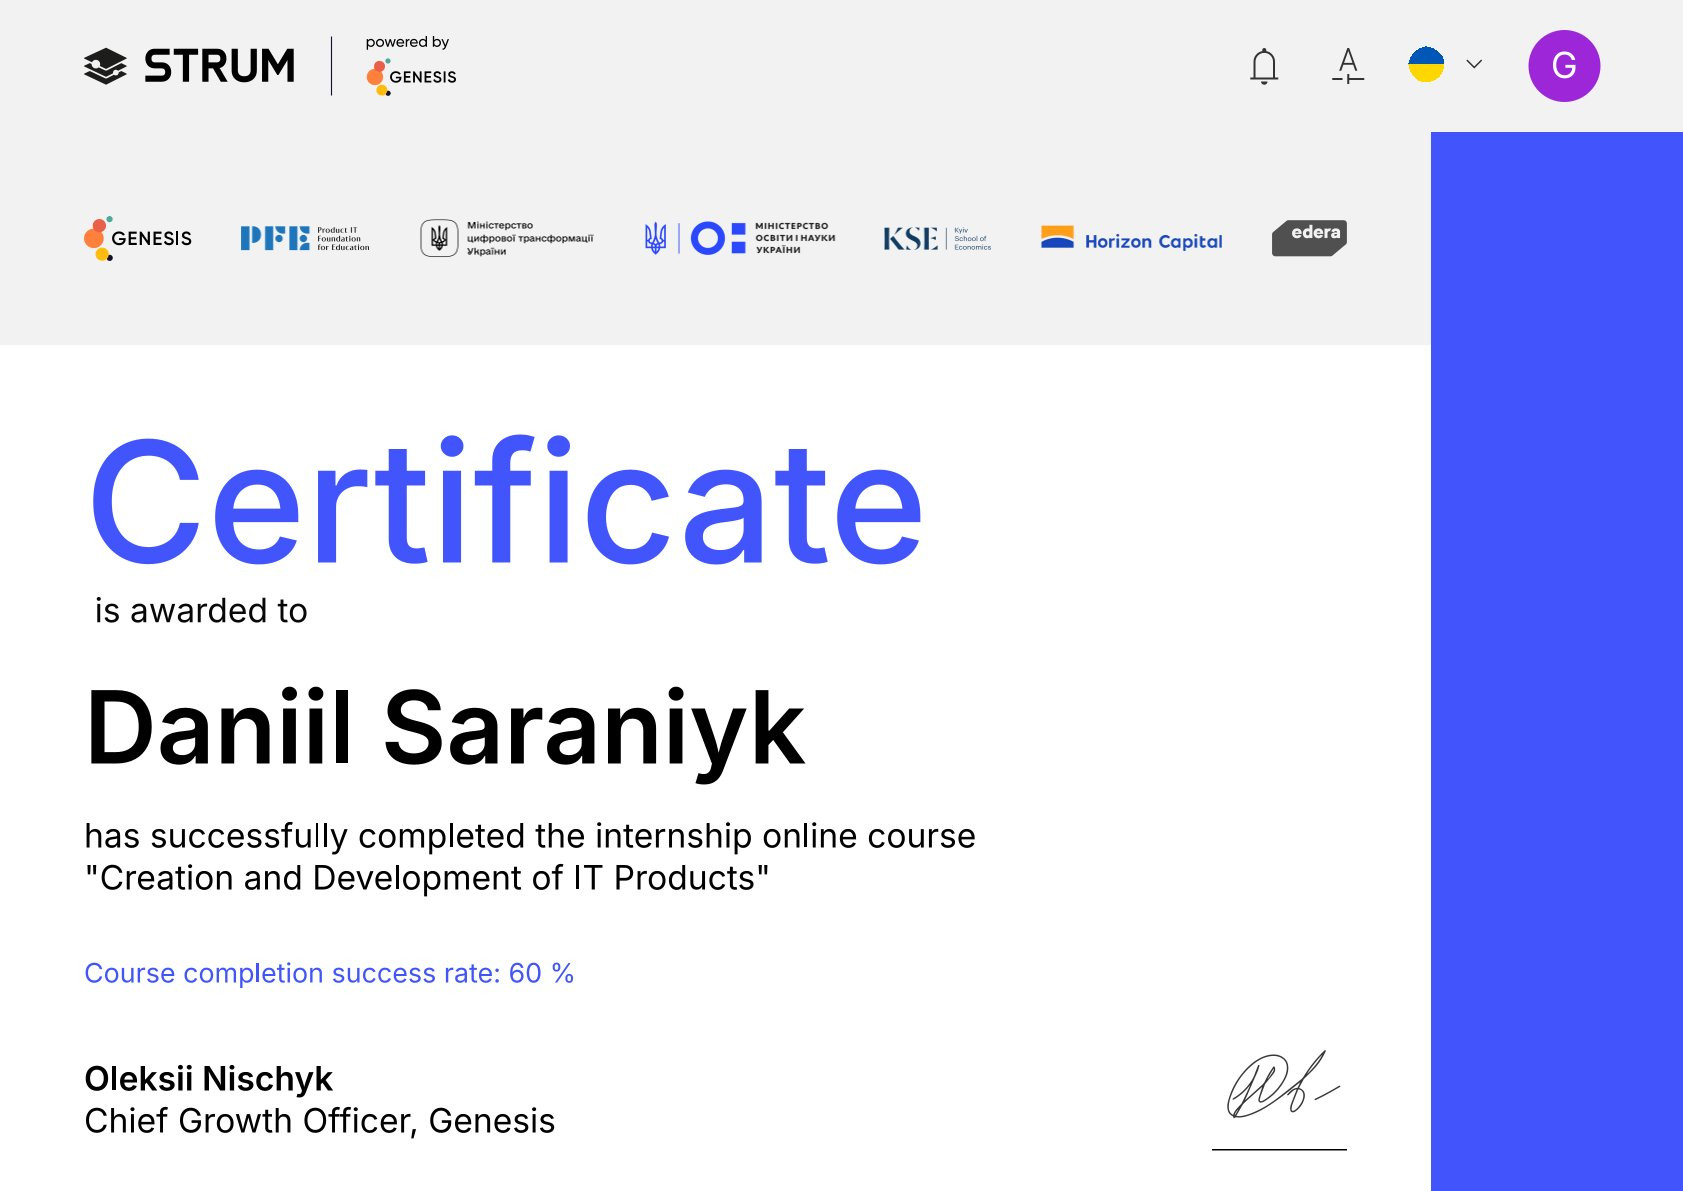Viewport: 1683px width, 1191px height.
Task: Click the Genesis partner logo
Action: (x=138, y=238)
